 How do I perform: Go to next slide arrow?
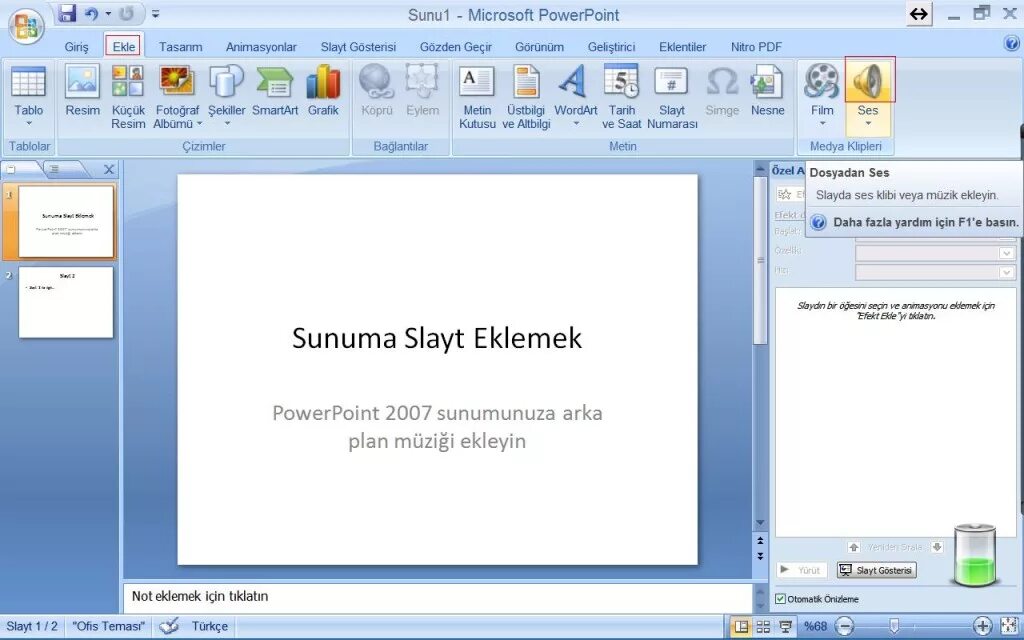(x=760, y=556)
